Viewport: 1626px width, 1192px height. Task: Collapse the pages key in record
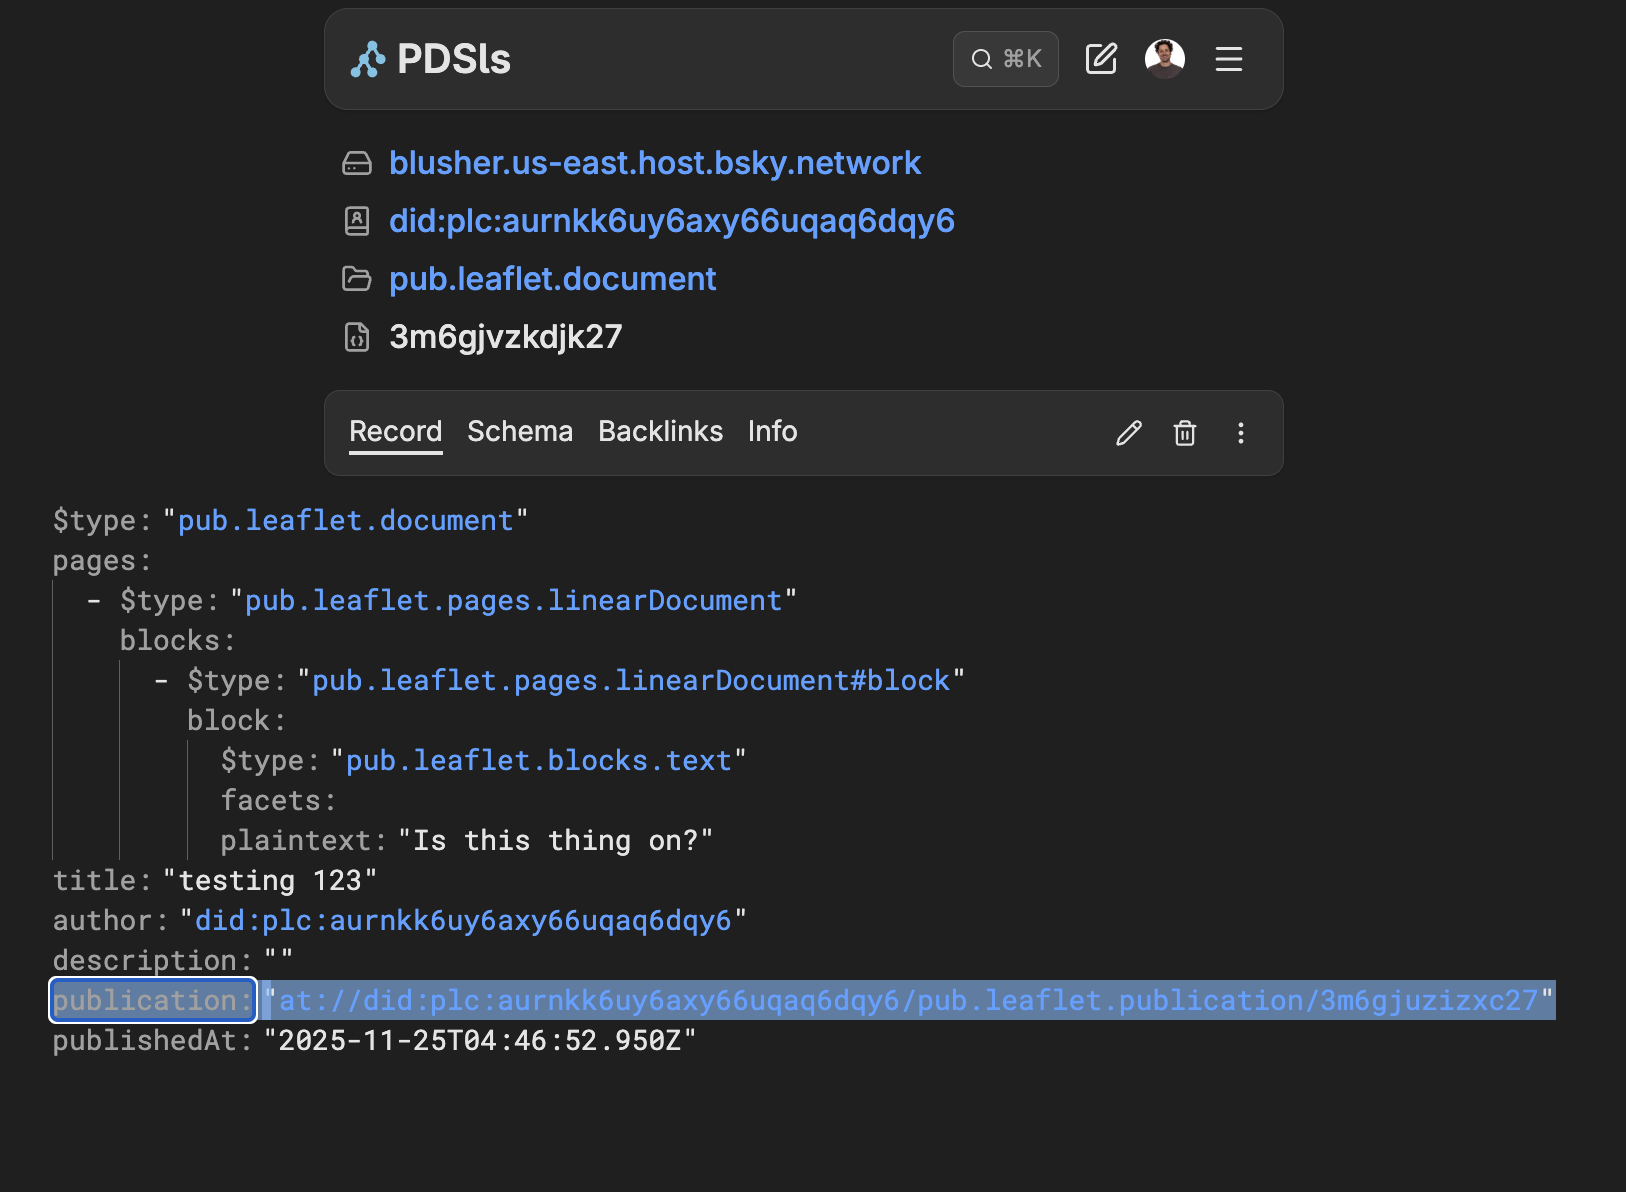(x=100, y=561)
